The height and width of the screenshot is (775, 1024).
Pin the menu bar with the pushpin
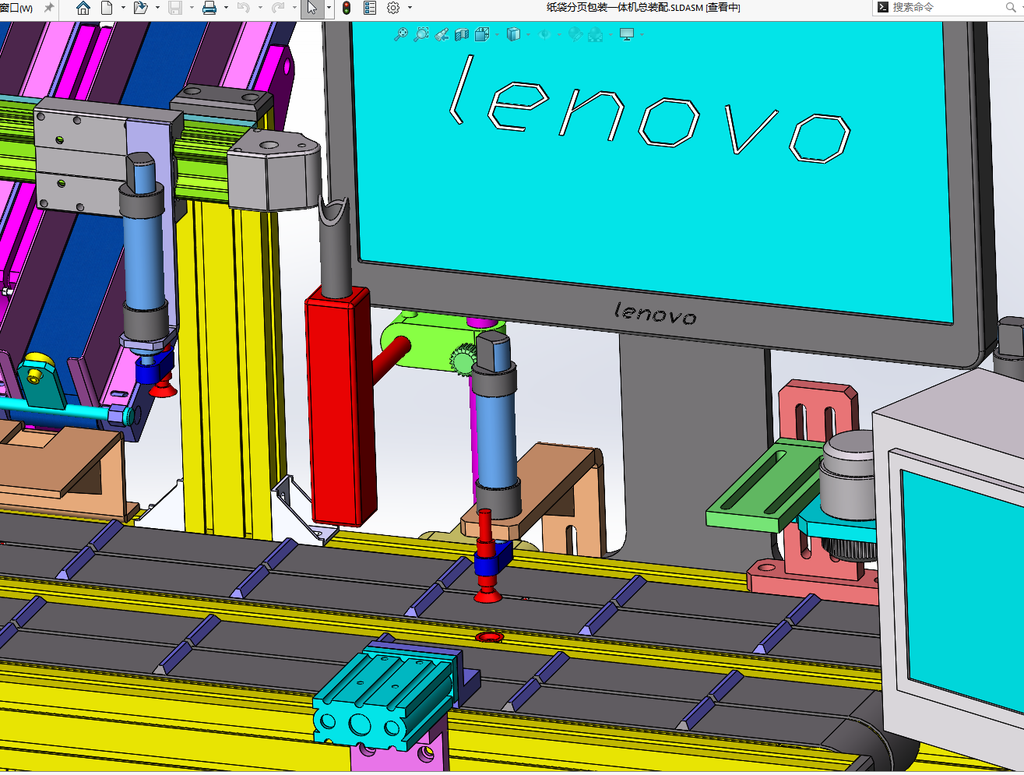coord(49,8)
